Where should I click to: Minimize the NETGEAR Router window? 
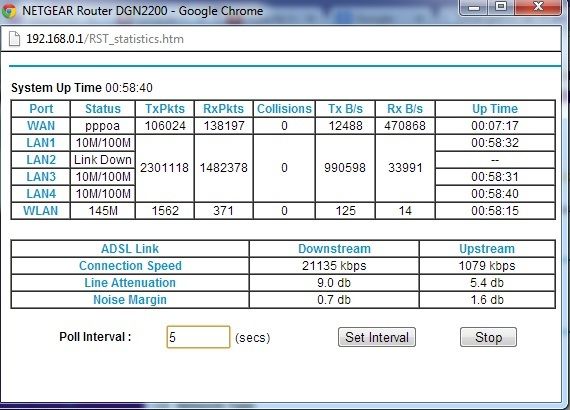click(474, 8)
